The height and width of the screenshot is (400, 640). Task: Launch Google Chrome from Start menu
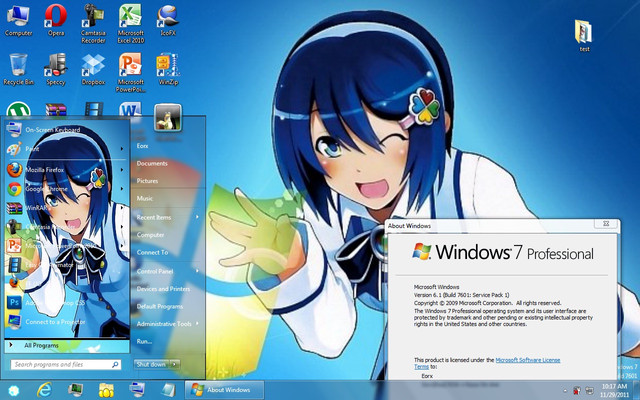tap(65, 189)
